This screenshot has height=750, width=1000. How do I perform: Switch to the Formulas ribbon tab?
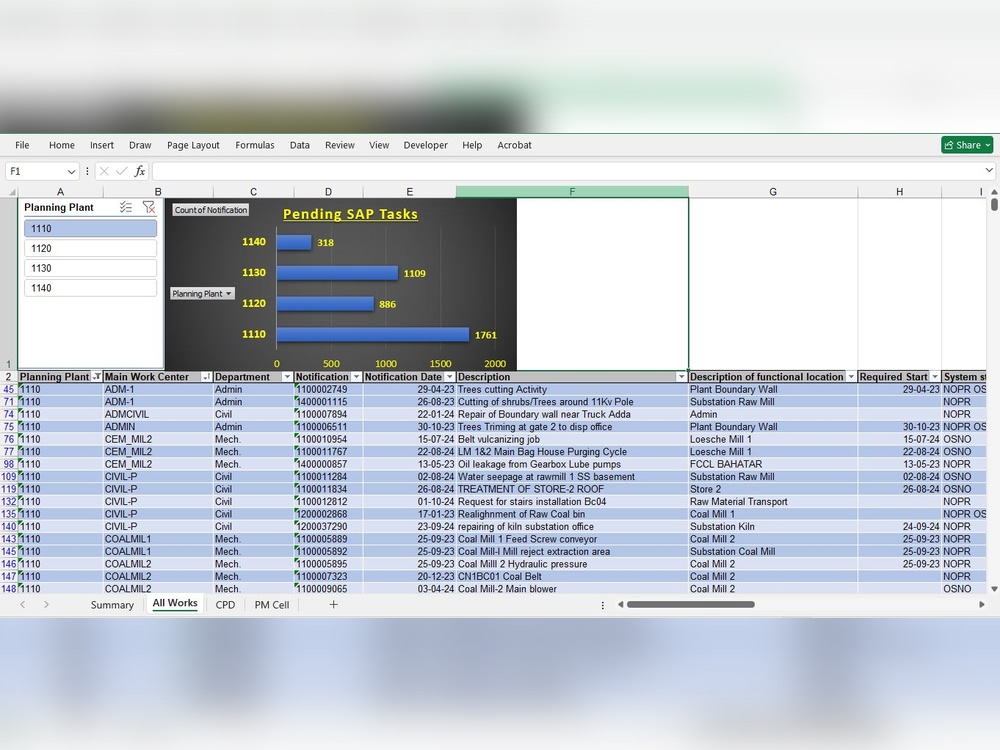pyautogui.click(x=255, y=145)
